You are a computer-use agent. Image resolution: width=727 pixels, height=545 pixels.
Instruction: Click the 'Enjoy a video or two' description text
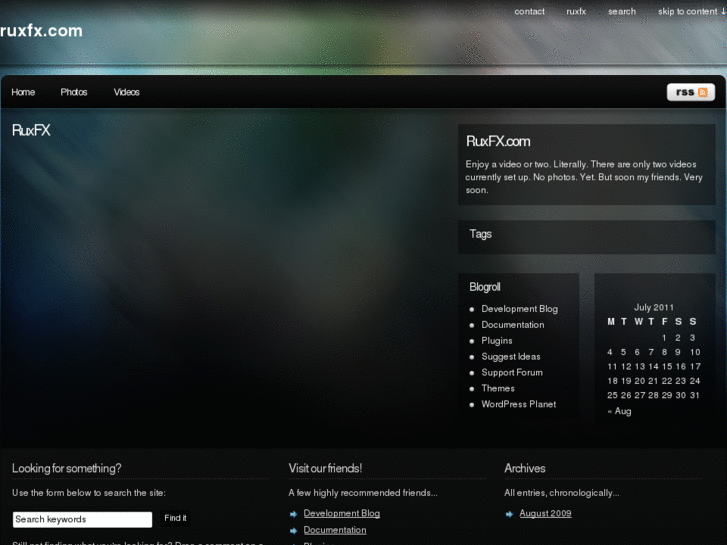584,177
